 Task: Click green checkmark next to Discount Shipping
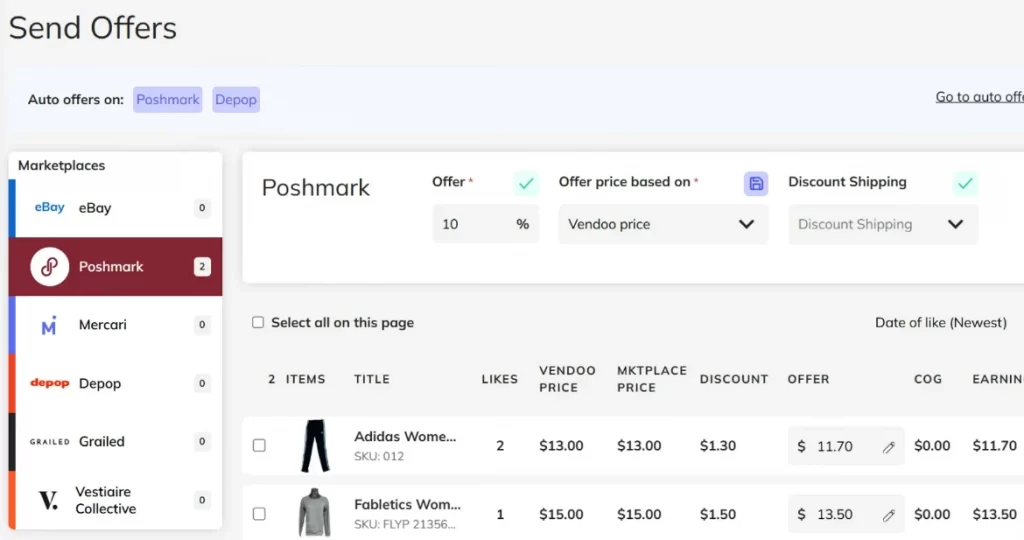click(x=965, y=183)
